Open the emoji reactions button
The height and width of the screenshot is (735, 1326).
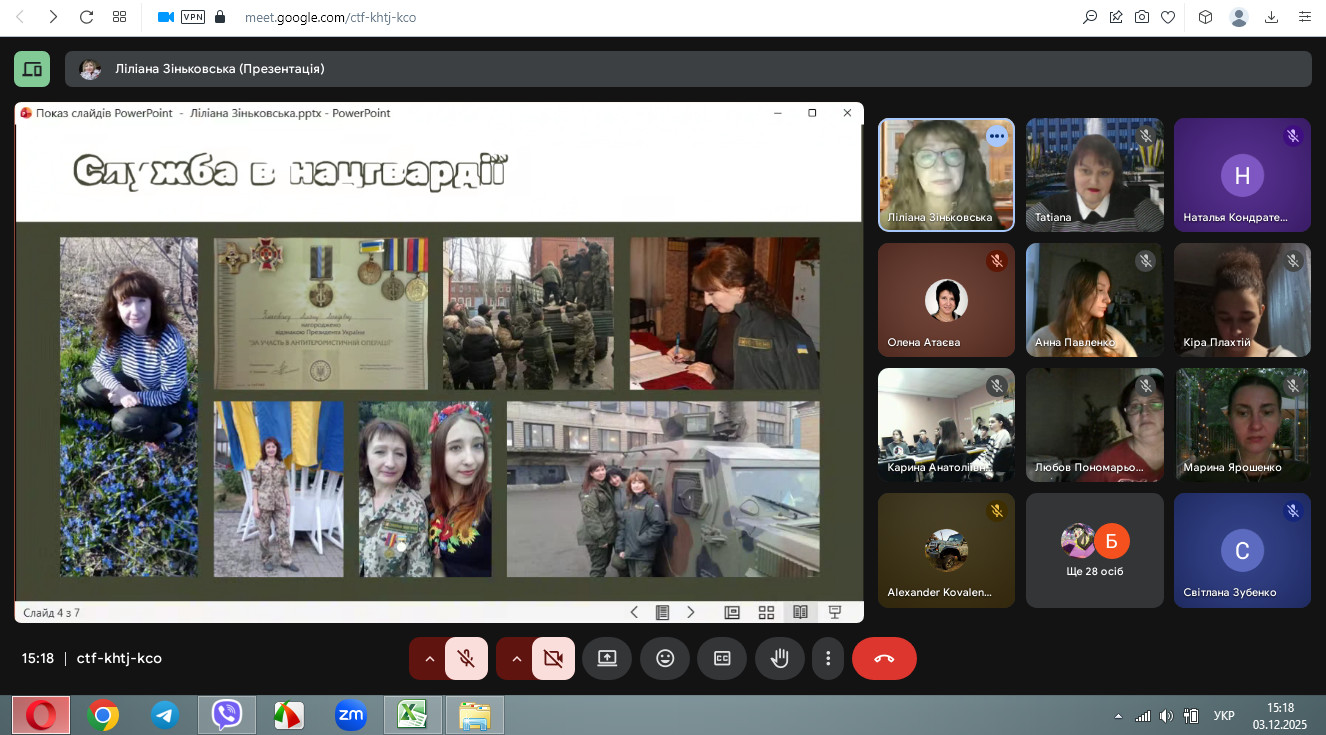[x=665, y=659]
